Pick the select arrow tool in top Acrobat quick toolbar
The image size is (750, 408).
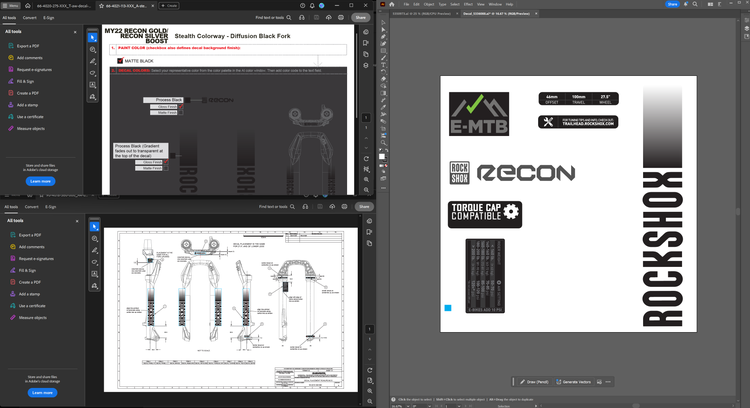(x=93, y=37)
